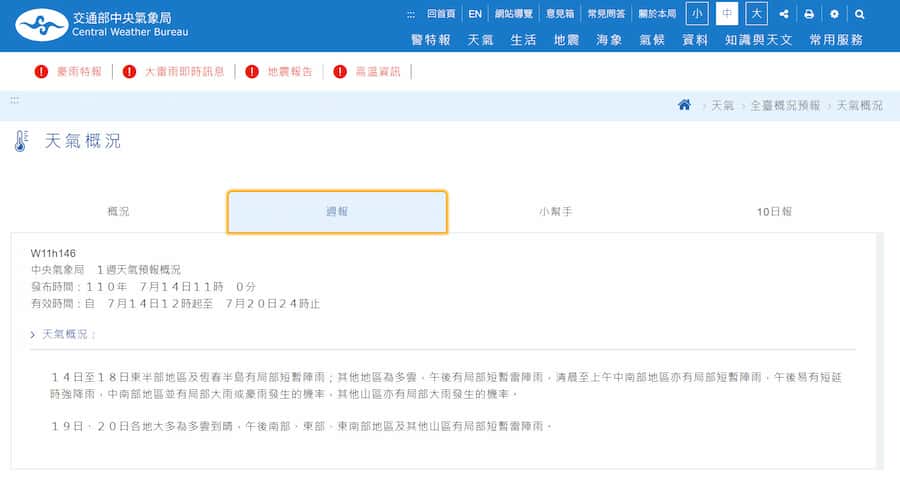Click 全臺概況預報 breadcrumb link
Screen dimensions: 900x487
[785, 106]
